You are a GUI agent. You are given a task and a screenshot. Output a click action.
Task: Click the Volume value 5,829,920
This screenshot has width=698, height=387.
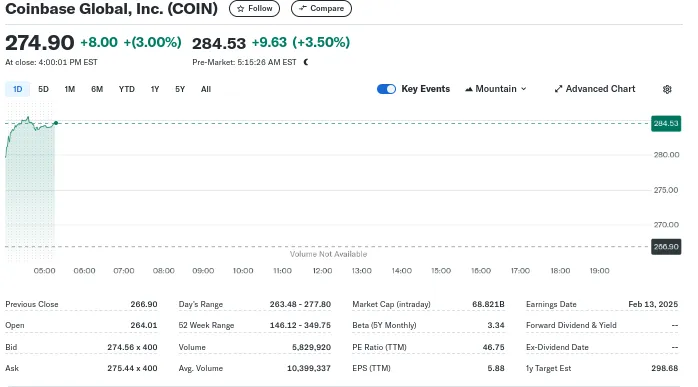(312, 347)
